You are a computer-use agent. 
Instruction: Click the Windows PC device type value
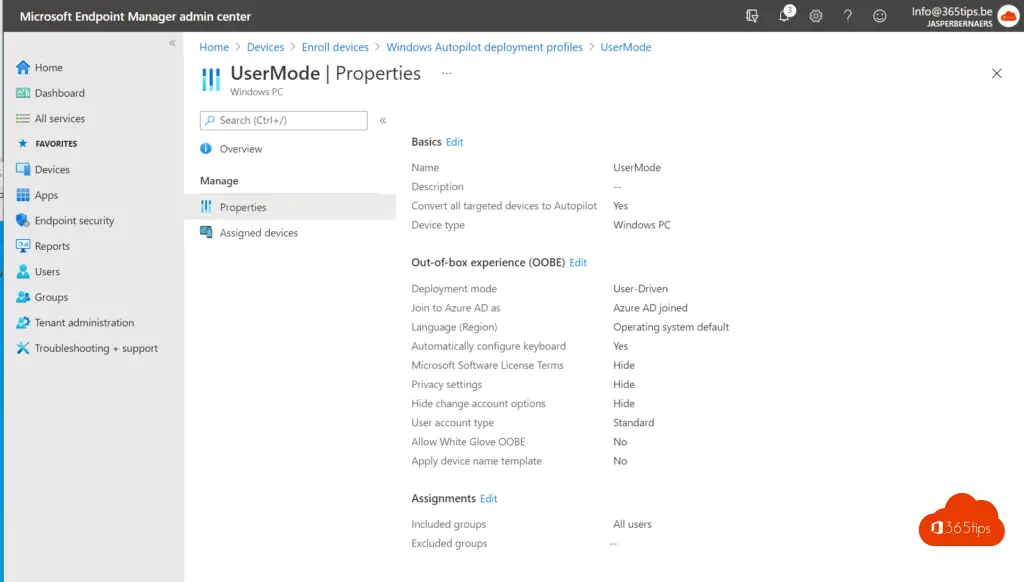coord(641,225)
